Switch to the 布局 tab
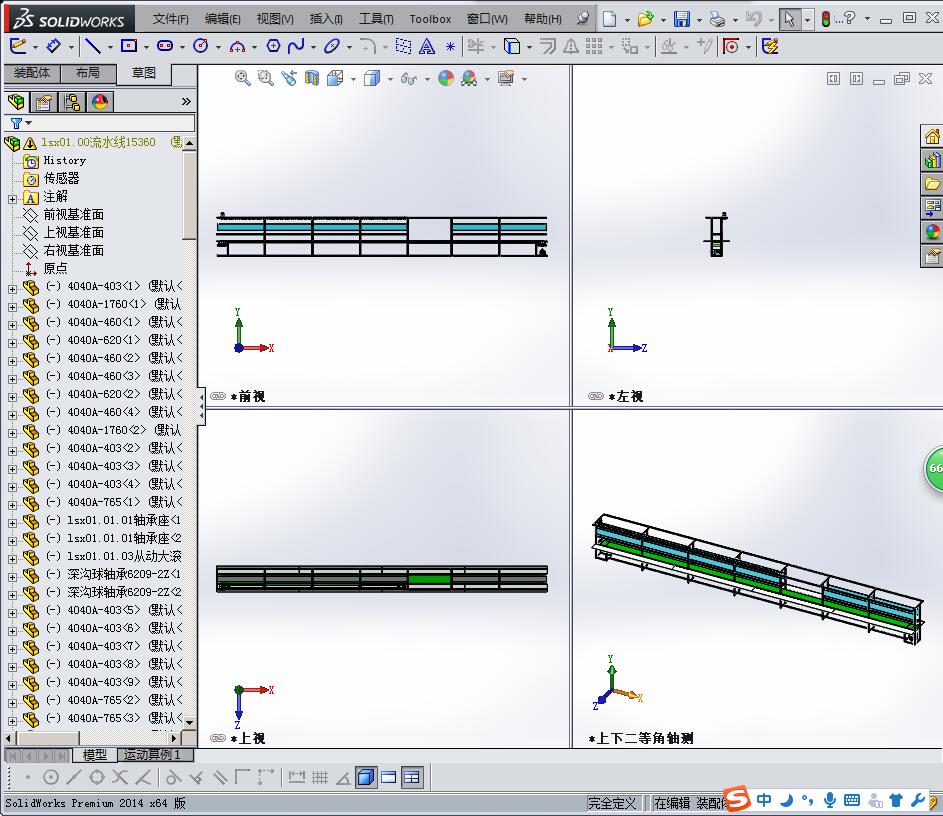The image size is (943, 816). 88,73
